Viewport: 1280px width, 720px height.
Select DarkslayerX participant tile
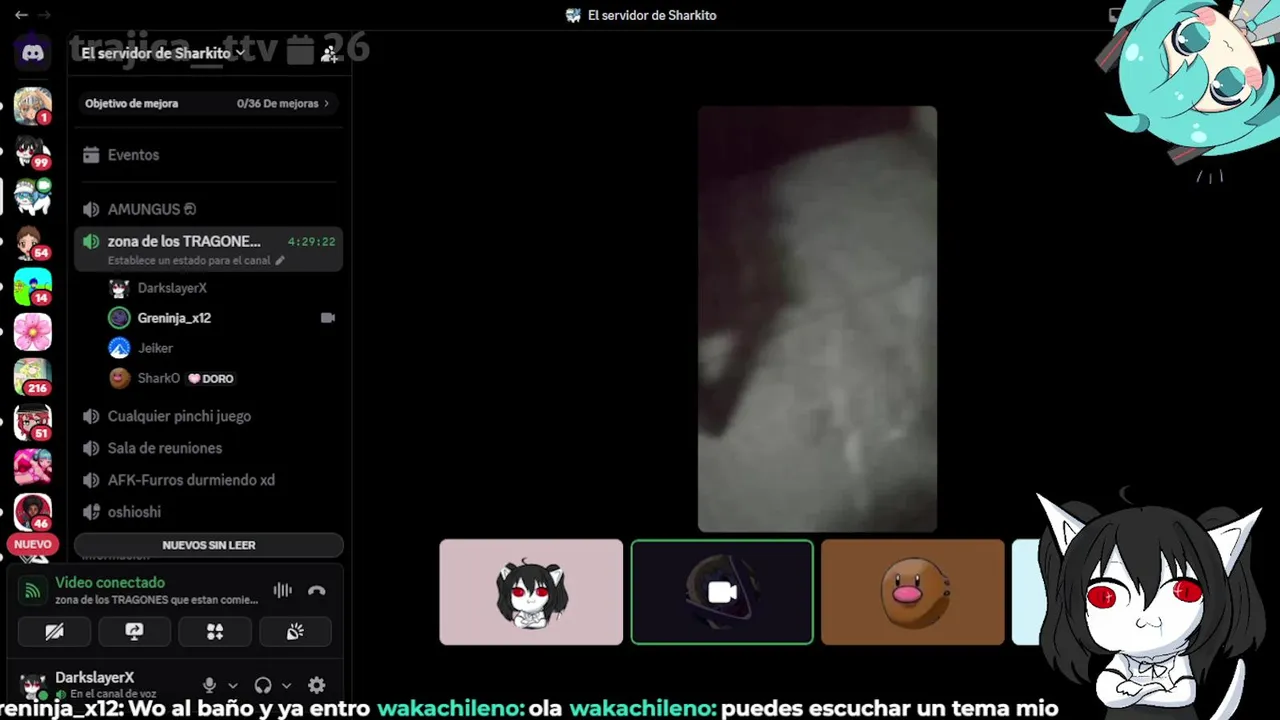[x=531, y=592]
